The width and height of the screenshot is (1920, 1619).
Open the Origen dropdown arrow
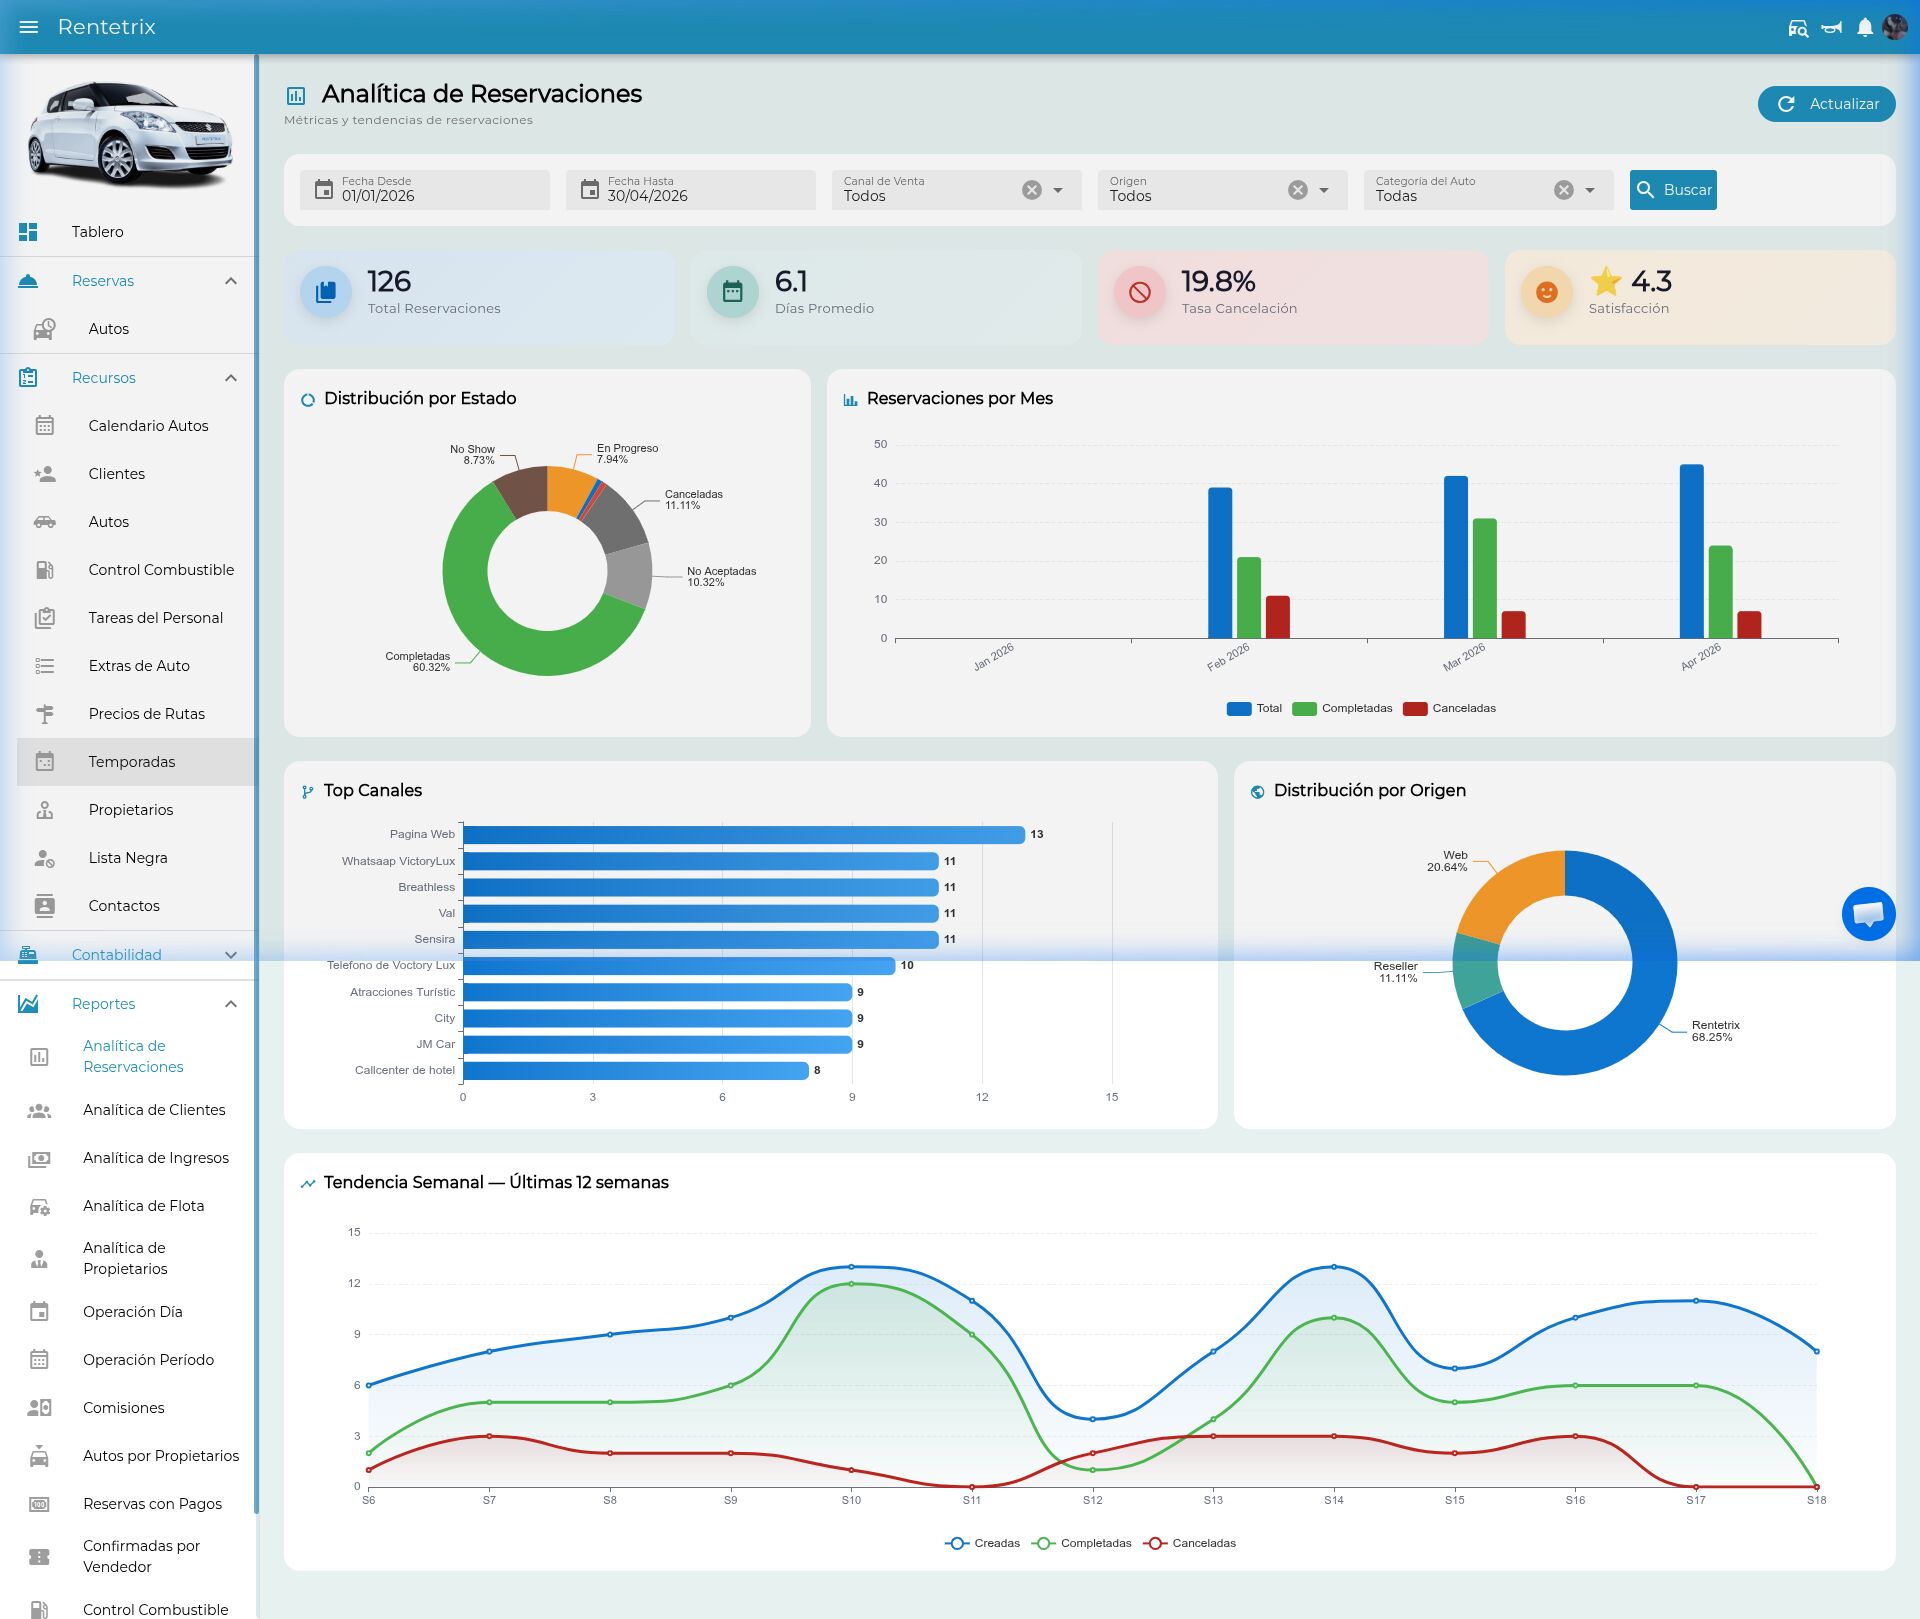[x=1323, y=190]
